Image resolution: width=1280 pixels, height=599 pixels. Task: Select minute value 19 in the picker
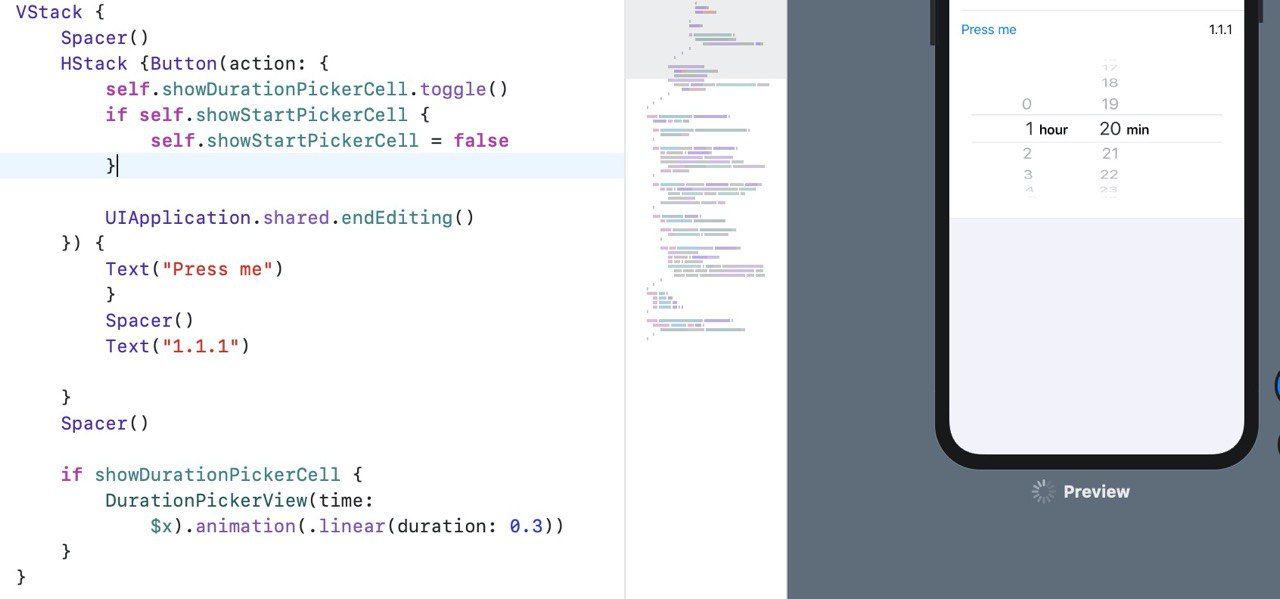[x=1109, y=104]
